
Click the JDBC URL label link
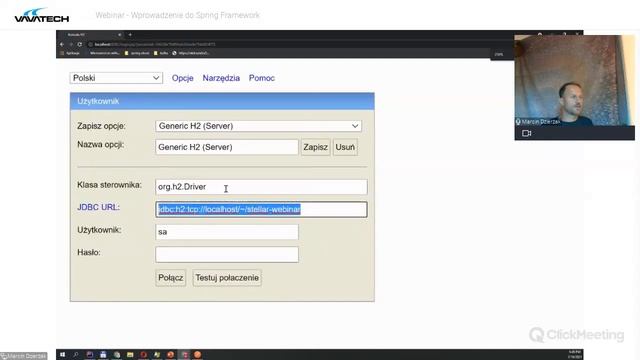point(98,207)
